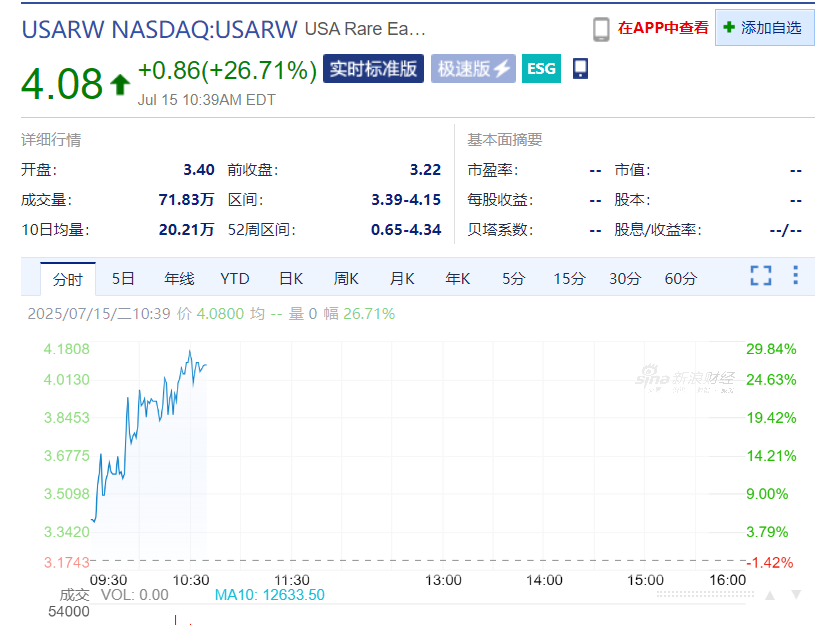Click the previous close value 3.22
Viewport: 835px width, 625px height.
(x=425, y=170)
